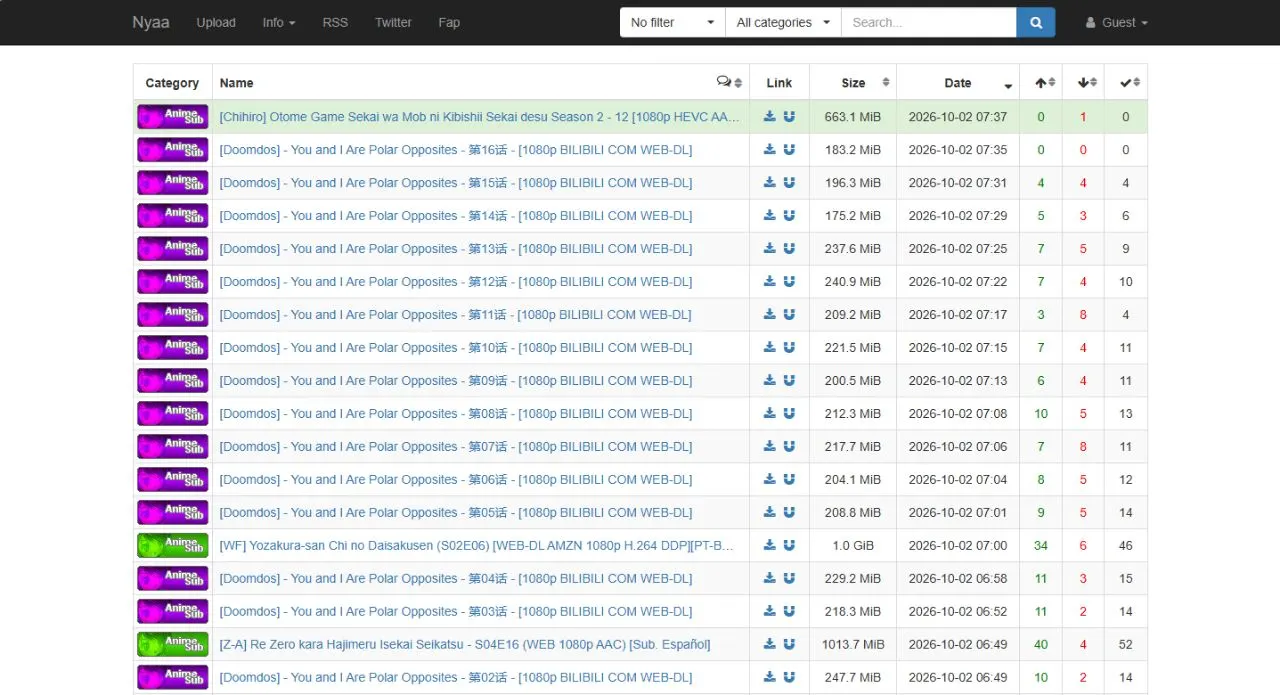Select the date 2026-10-02 07:25

pos(958,249)
